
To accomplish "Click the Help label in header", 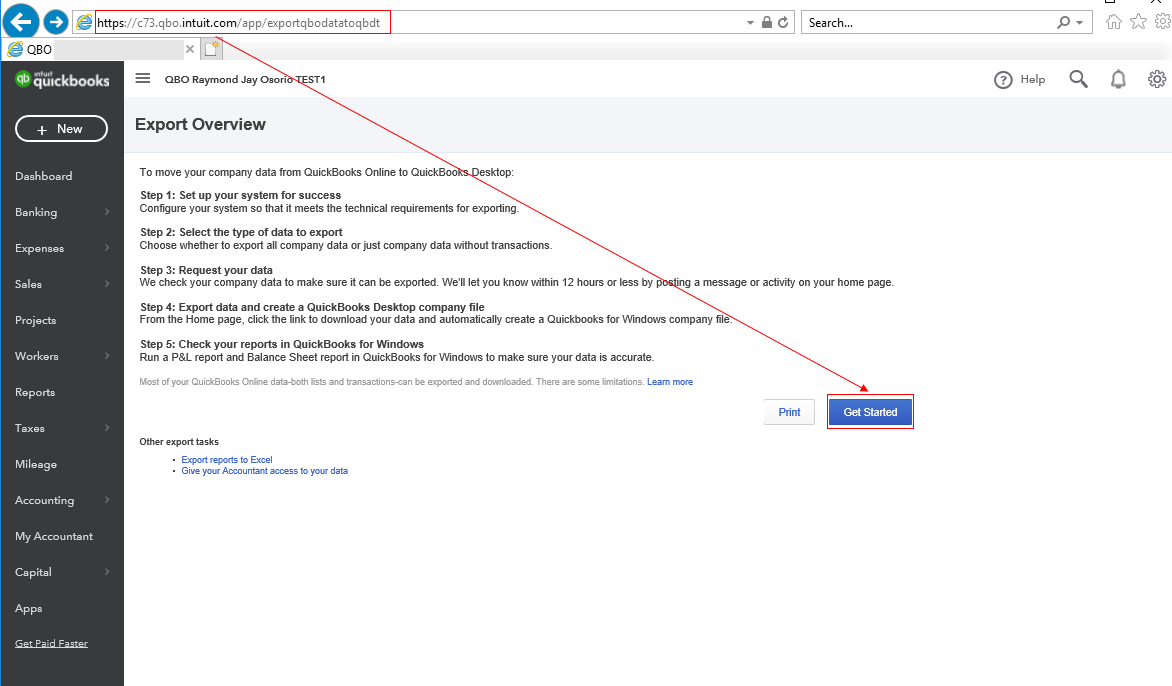I will [x=1033, y=79].
